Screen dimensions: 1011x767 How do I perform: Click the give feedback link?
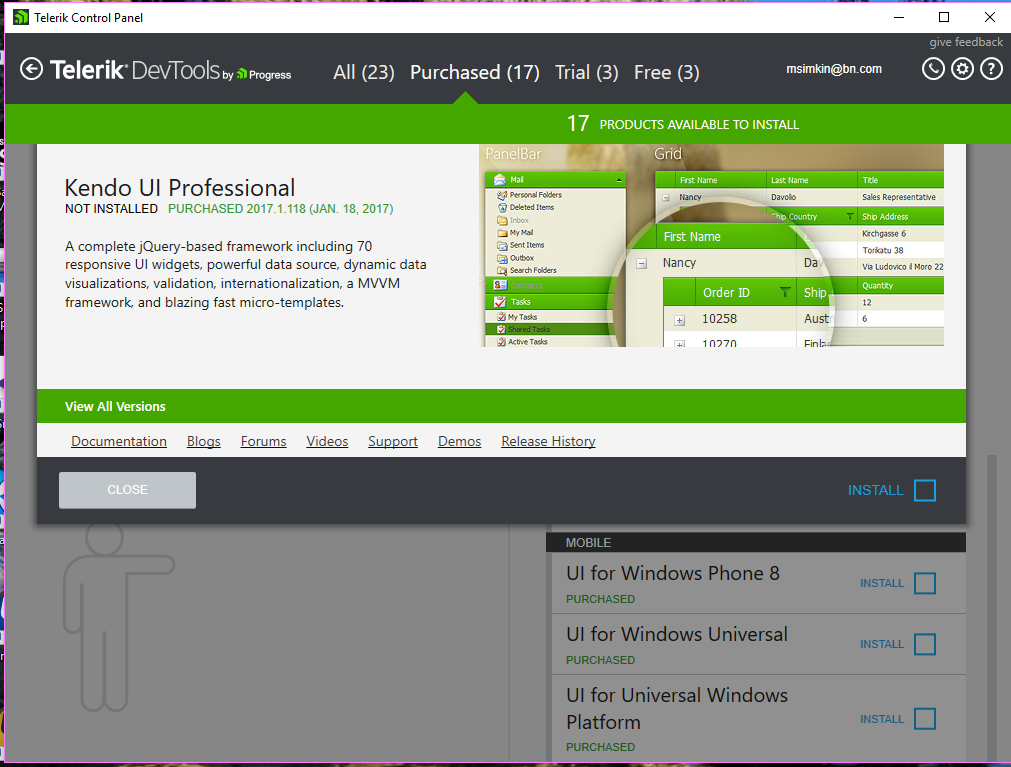(x=966, y=42)
